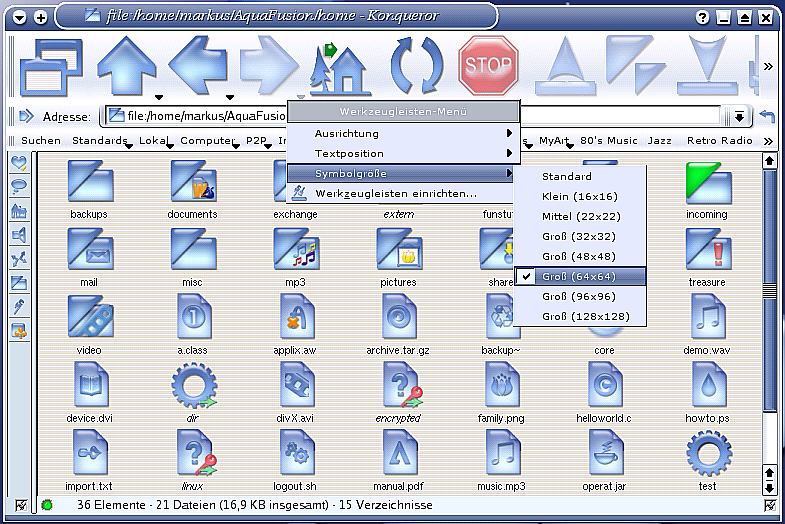This screenshot has width=785, height=524.
Task: Click the upward cone toolbar icon
Action: [566, 66]
